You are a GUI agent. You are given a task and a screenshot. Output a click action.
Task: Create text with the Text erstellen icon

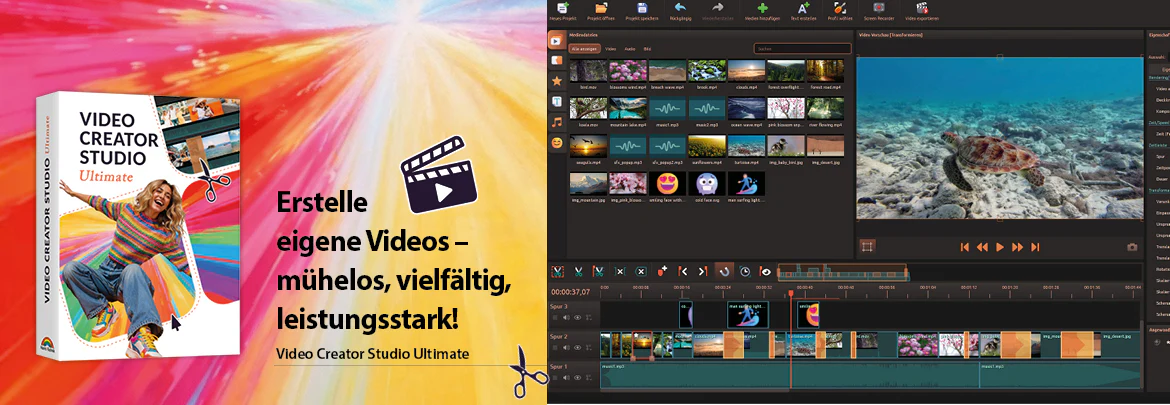point(804,10)
